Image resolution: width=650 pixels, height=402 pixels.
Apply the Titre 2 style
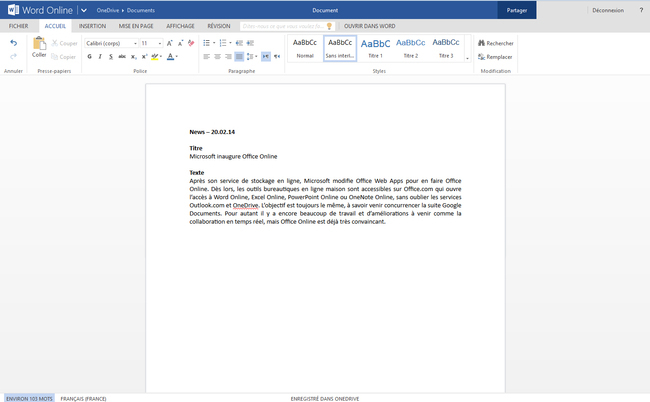[410, 48]
